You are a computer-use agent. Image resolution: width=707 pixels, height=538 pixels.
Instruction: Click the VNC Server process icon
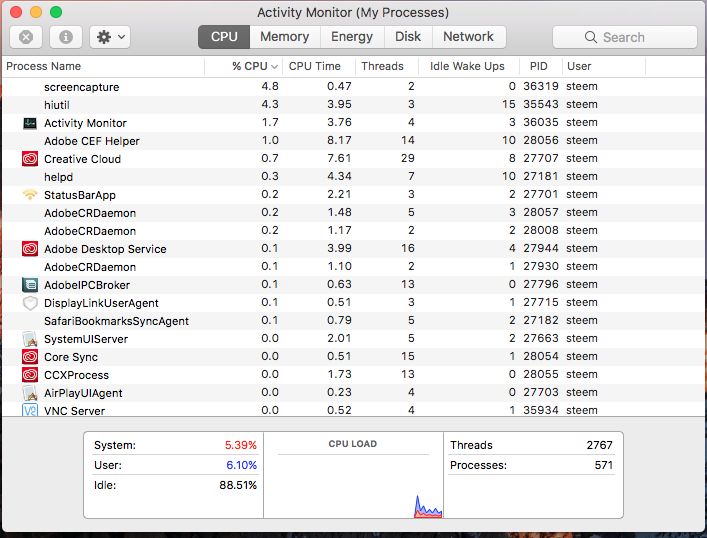point(30,410)
